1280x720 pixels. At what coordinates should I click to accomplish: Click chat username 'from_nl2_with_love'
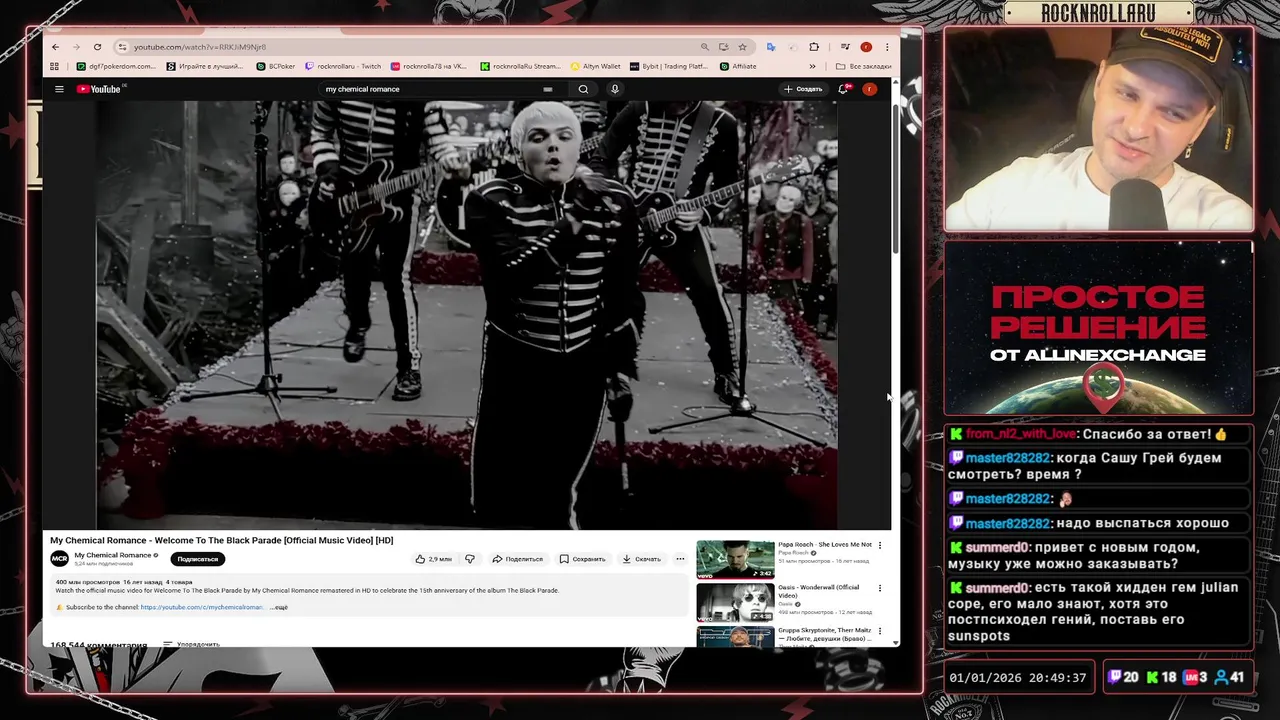[1021, 434]
